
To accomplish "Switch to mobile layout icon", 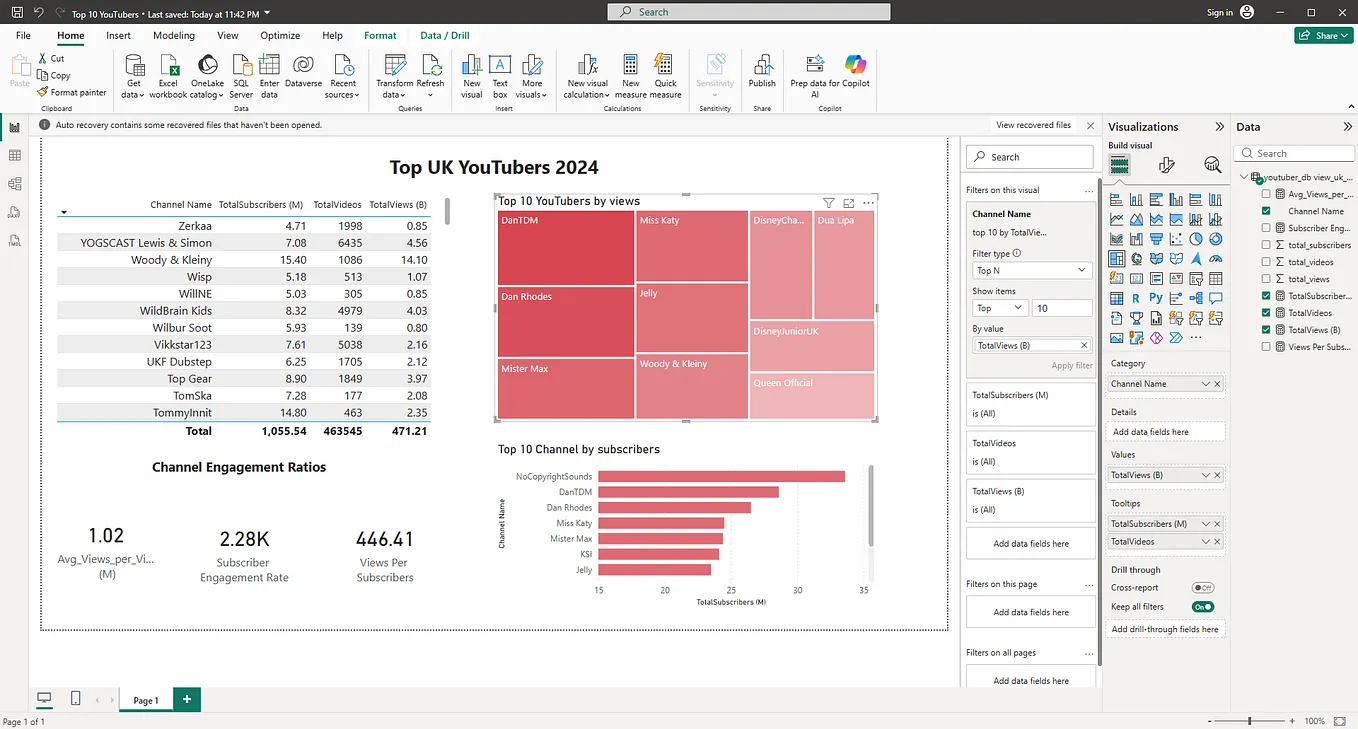I will pyautogui.click(x=76, y=698).
